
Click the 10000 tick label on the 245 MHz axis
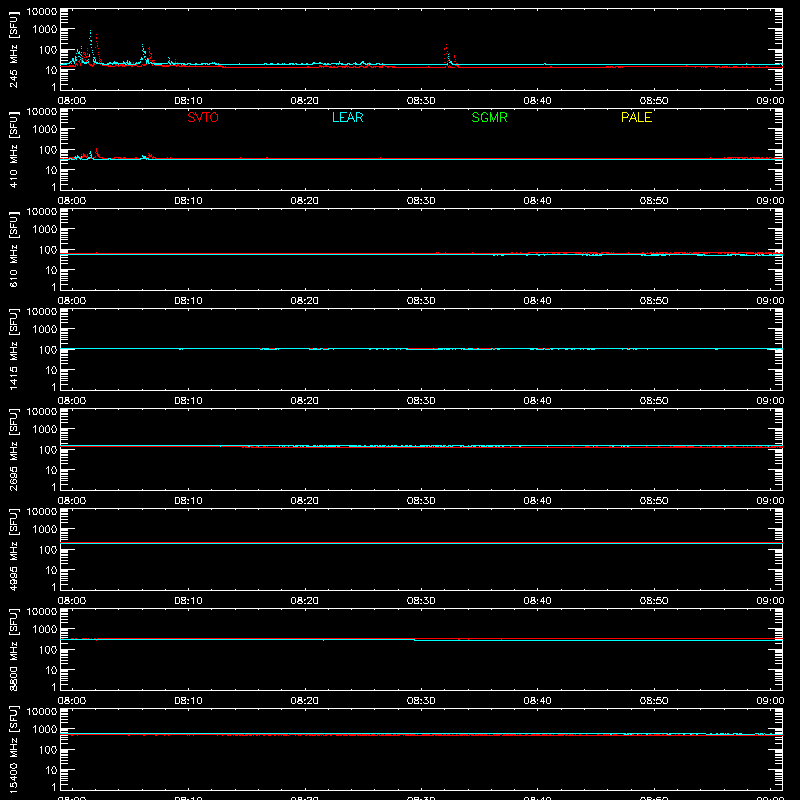(42, 11)
